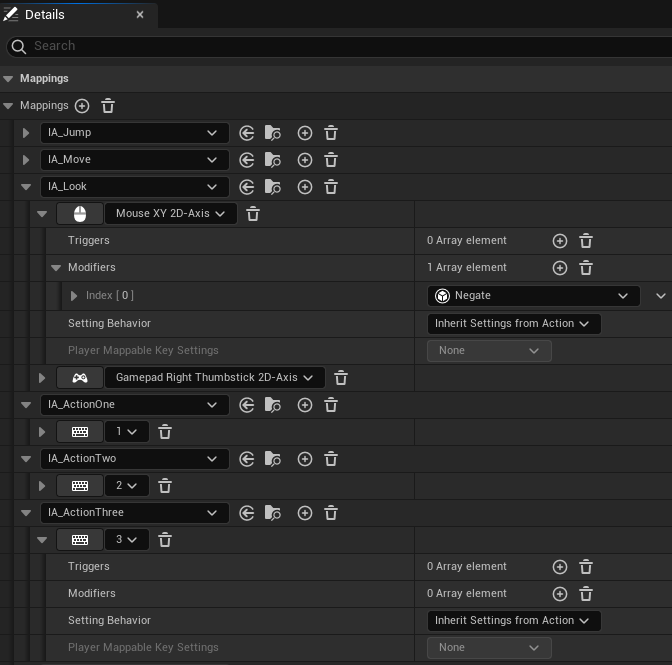This screenshot has width=672, height=665.
Task: Expand the IA_Jump mapping row
Action: [26, 133]
